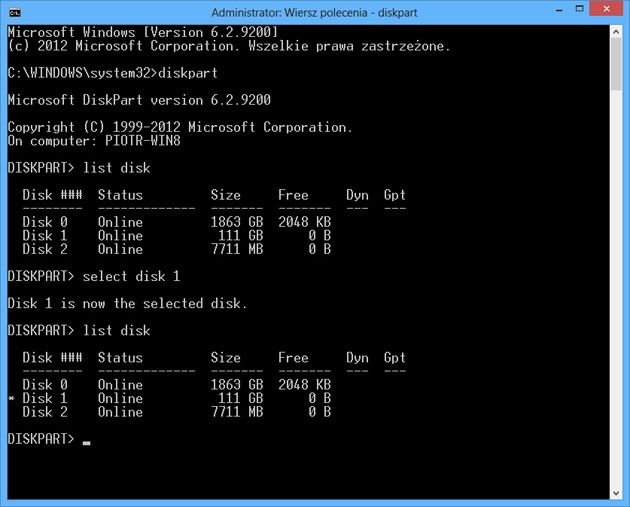The image size is (630, 507).
Task: Click 'Disk 1 is now the selected disk.' message
Action: click(127, 303)
